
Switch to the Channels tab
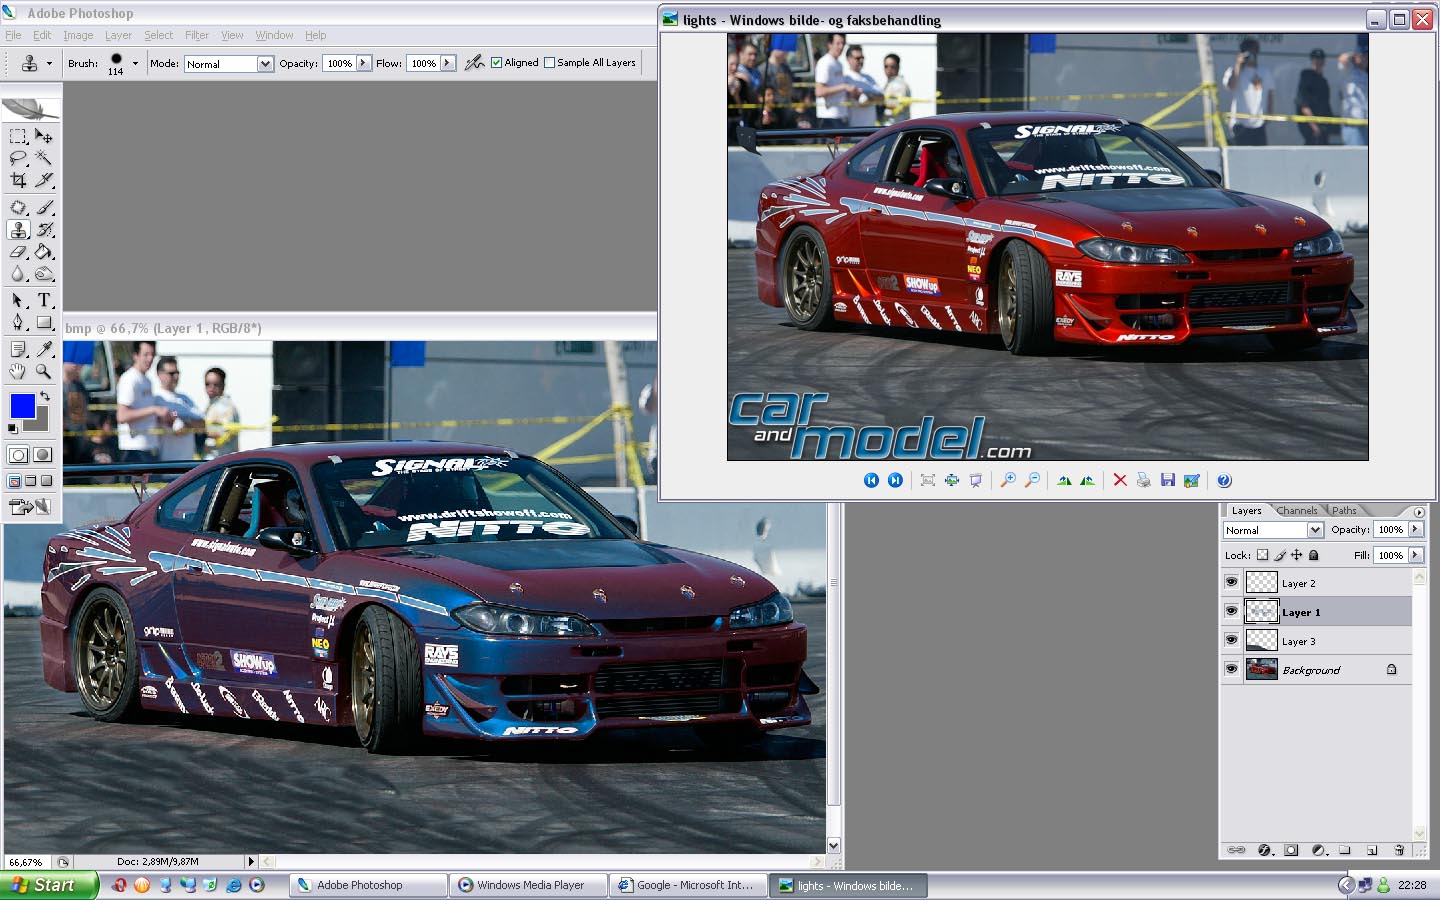(x=1297, y=510)
